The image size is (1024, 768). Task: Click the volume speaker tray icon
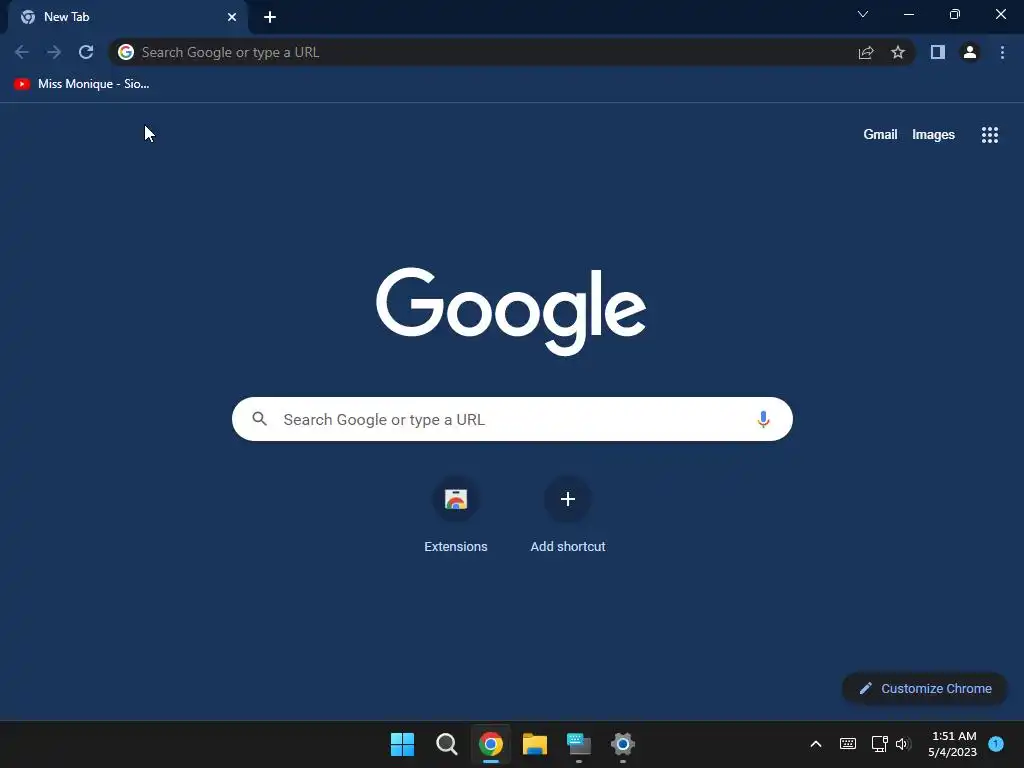point(903,744)
